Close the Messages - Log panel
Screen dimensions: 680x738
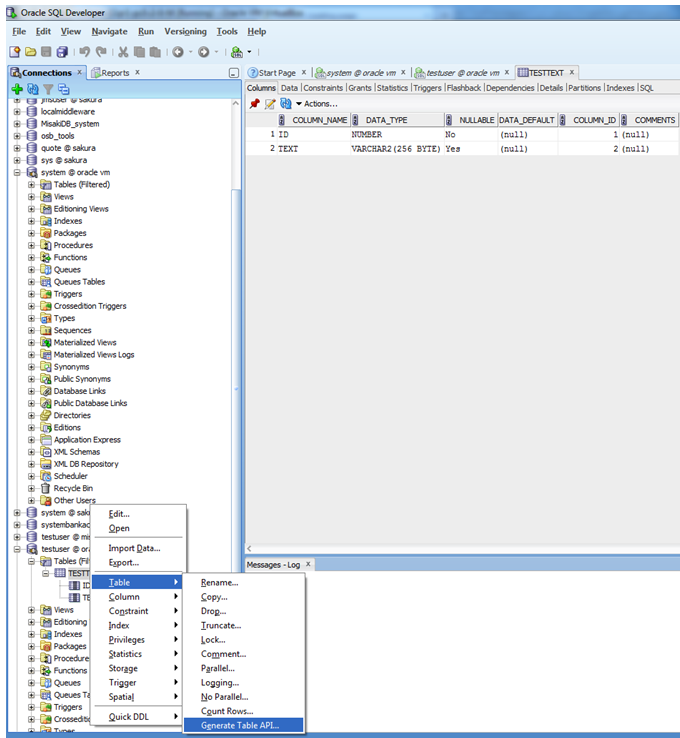click(x=308, y=564)
